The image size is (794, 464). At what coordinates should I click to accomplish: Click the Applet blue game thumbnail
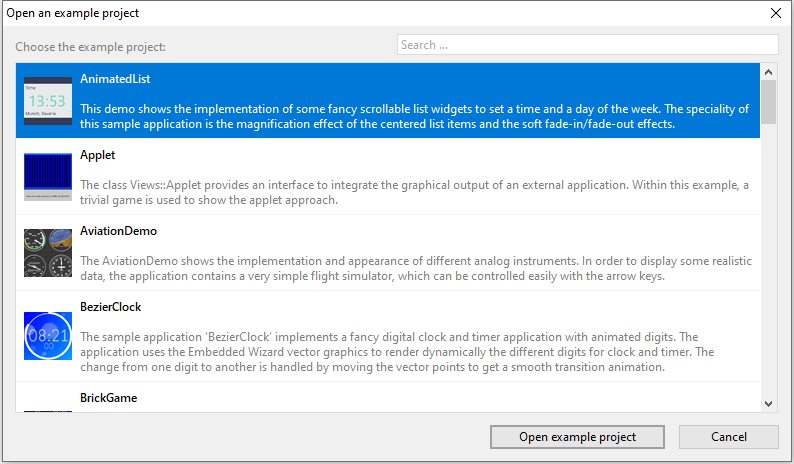click(48, 177)
